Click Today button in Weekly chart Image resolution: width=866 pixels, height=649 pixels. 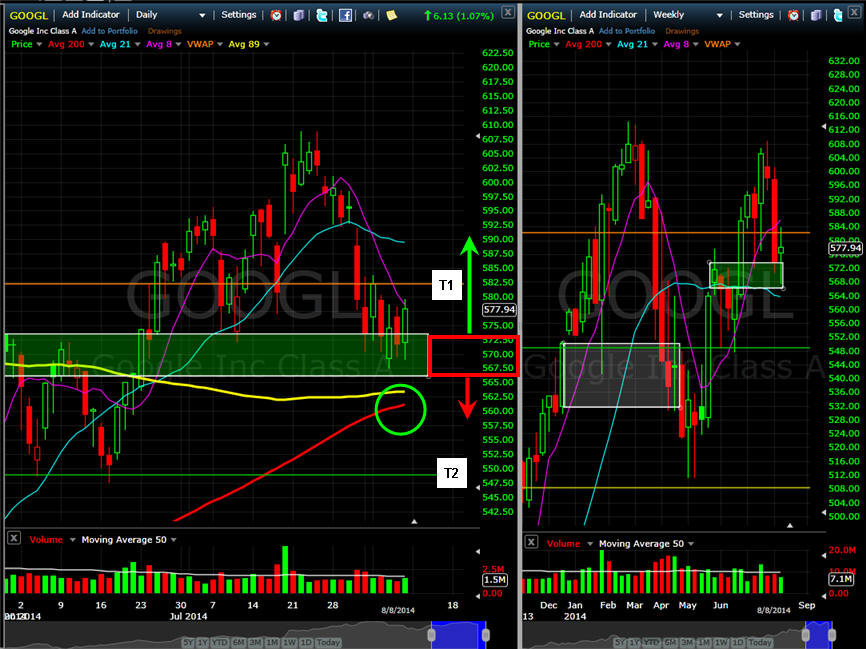point(760,642)
